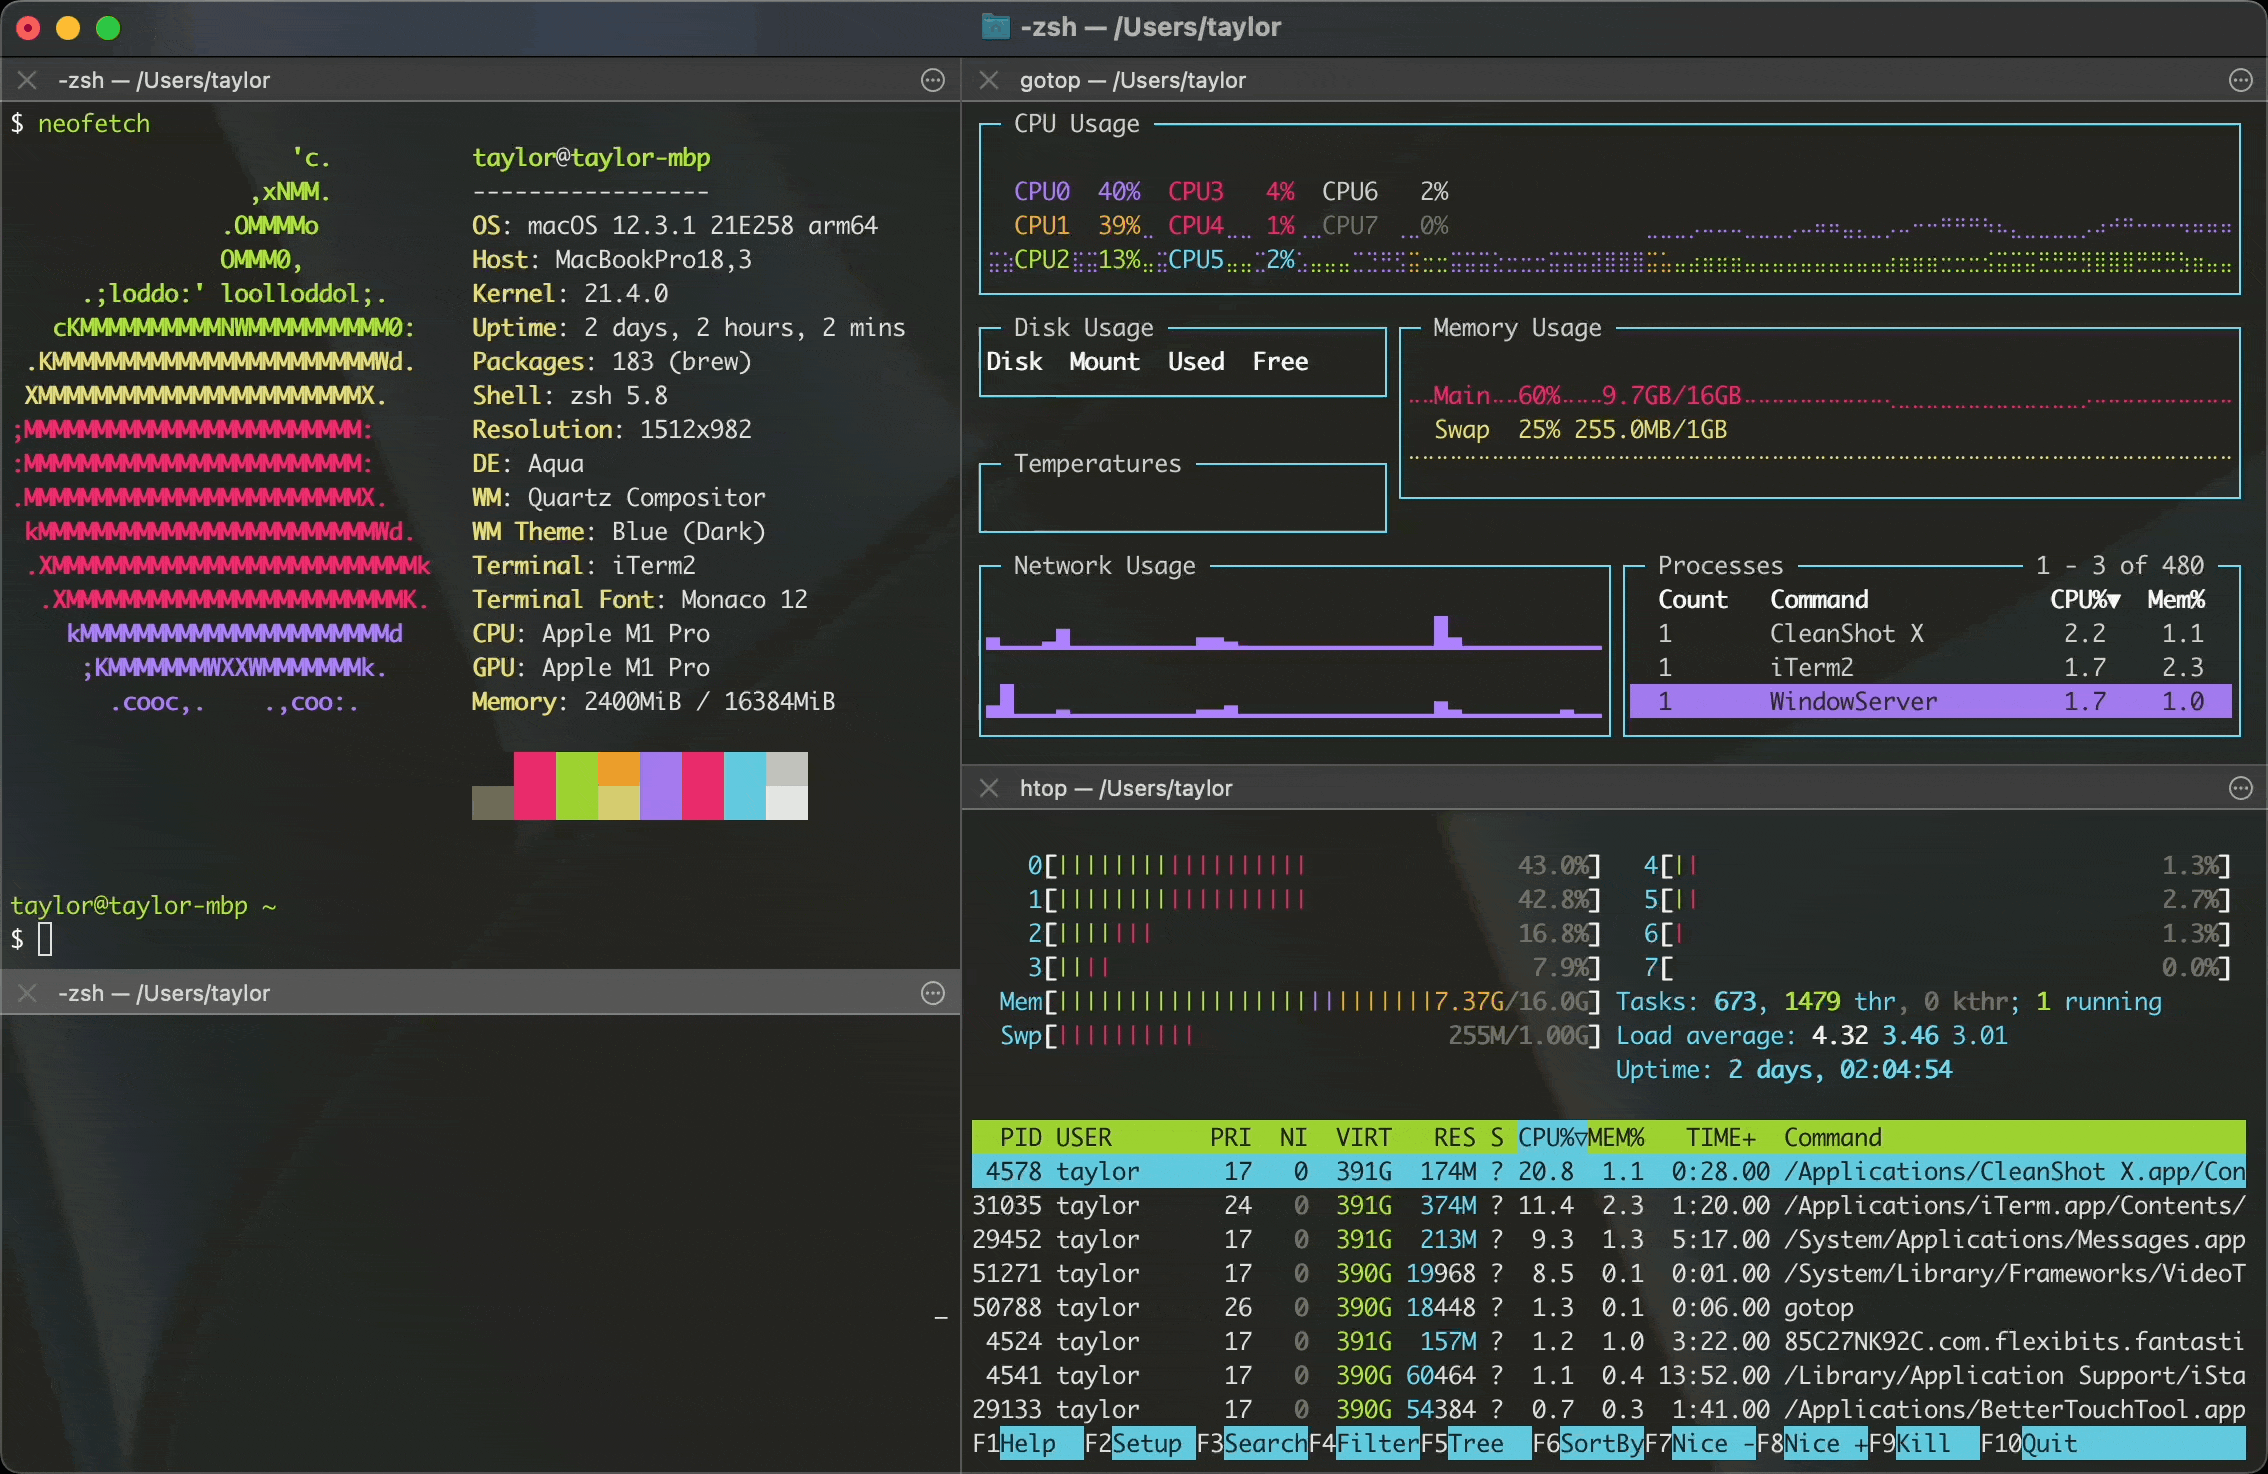Open options menu of gotop pane

point(2241,80)
